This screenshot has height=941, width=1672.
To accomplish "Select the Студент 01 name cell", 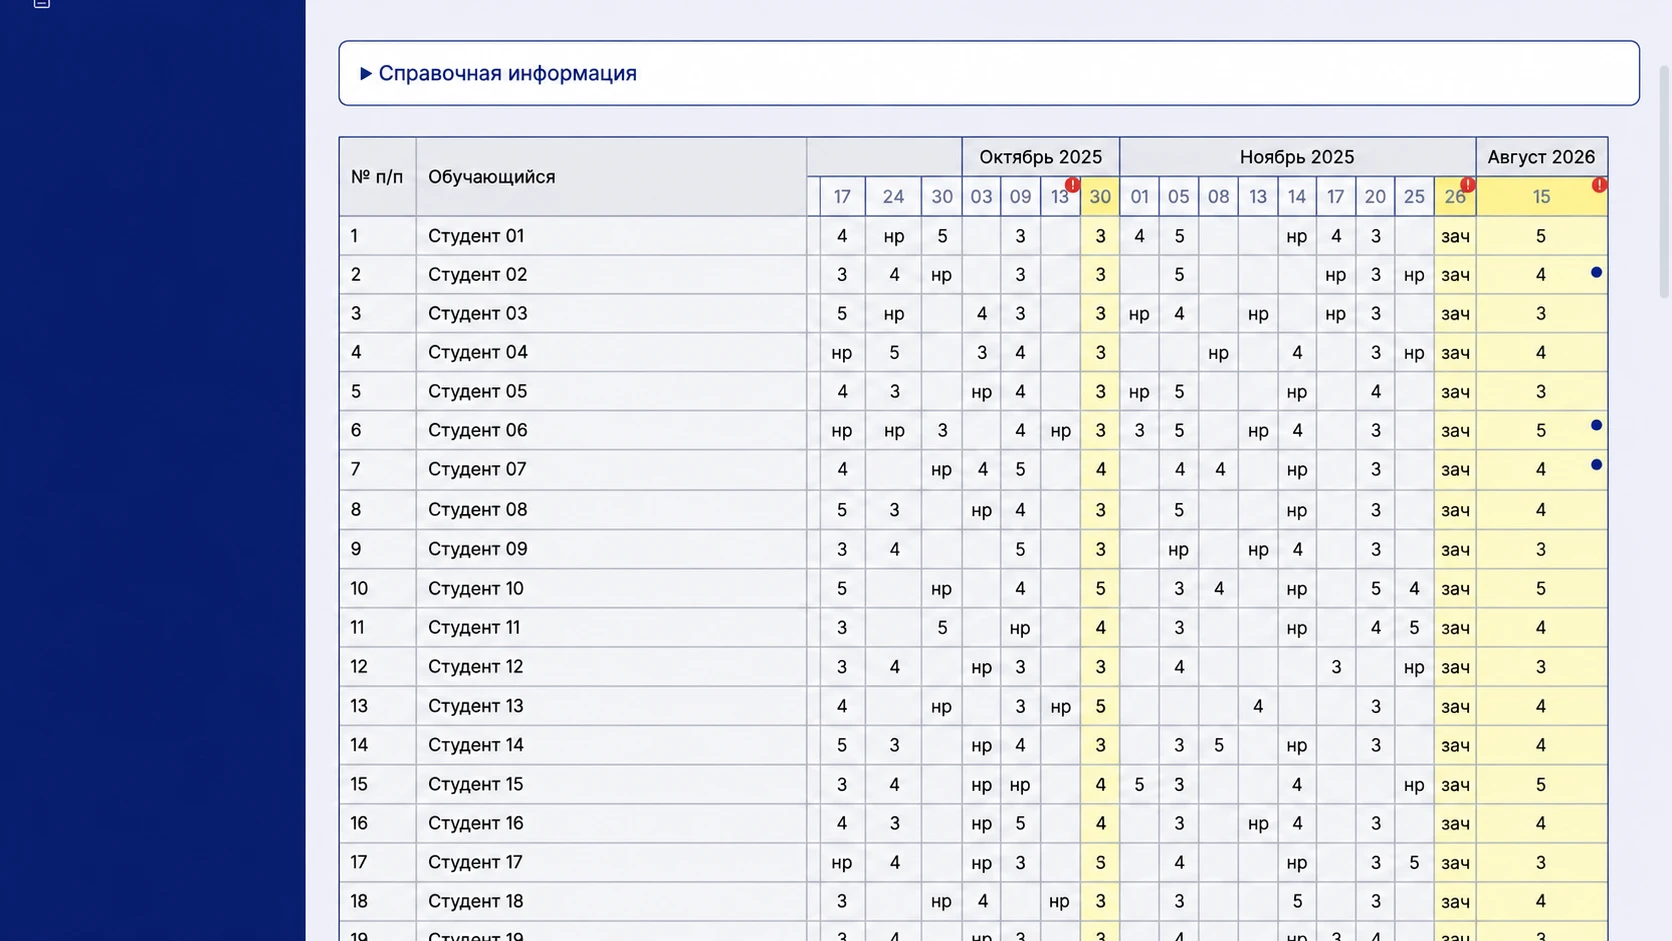I will tap(611, 236).
